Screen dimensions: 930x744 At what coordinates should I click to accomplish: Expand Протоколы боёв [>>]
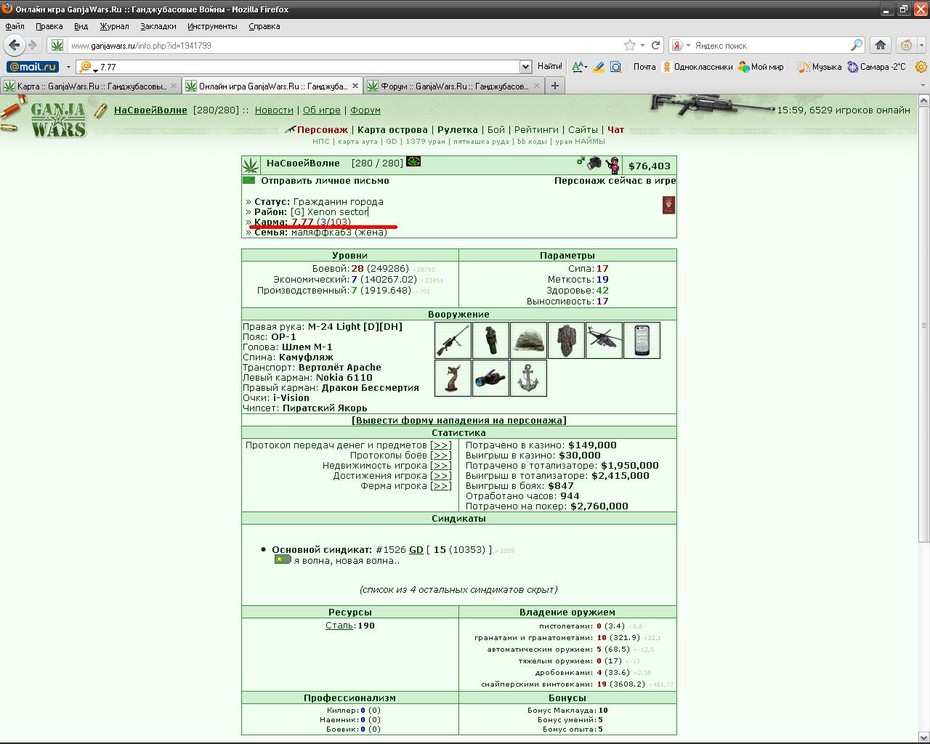[x=441, y=455]
